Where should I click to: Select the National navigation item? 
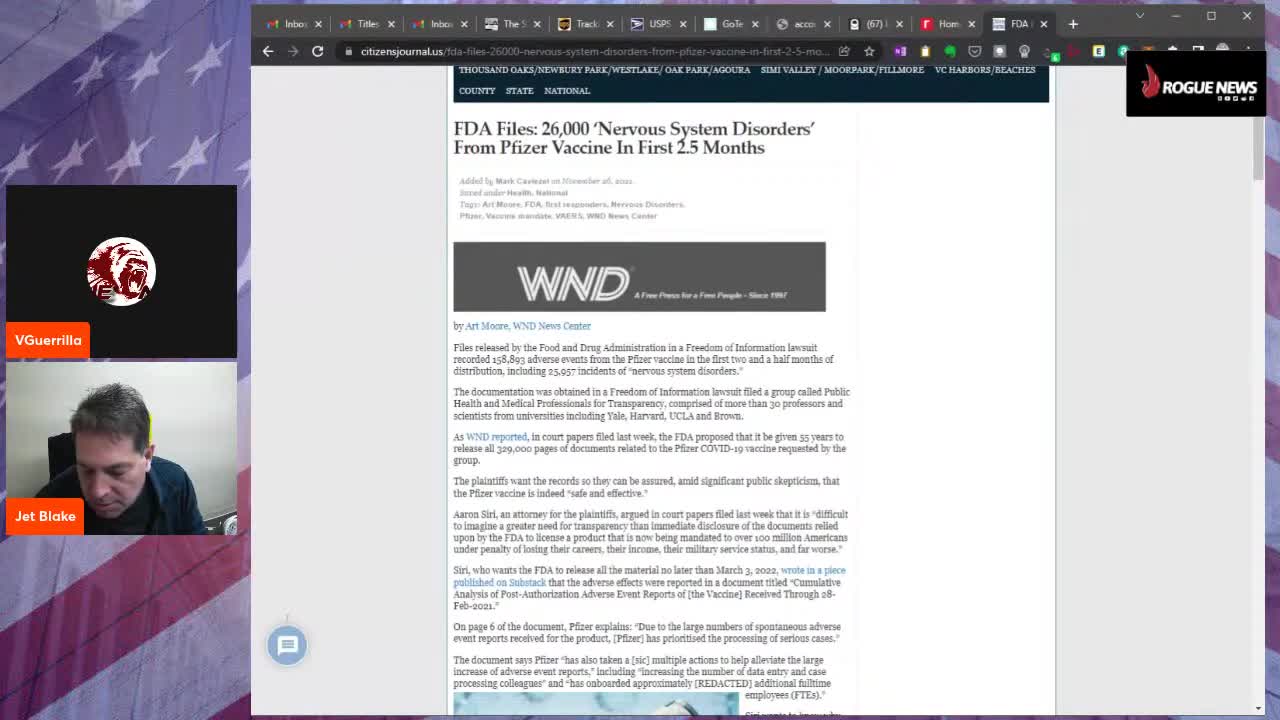[567, 91]
